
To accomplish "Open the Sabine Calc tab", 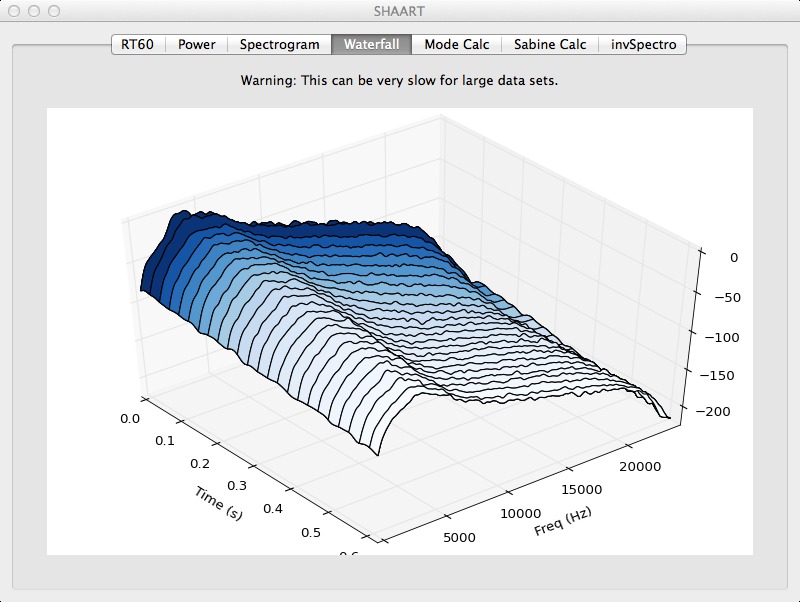I will [550, 44].
